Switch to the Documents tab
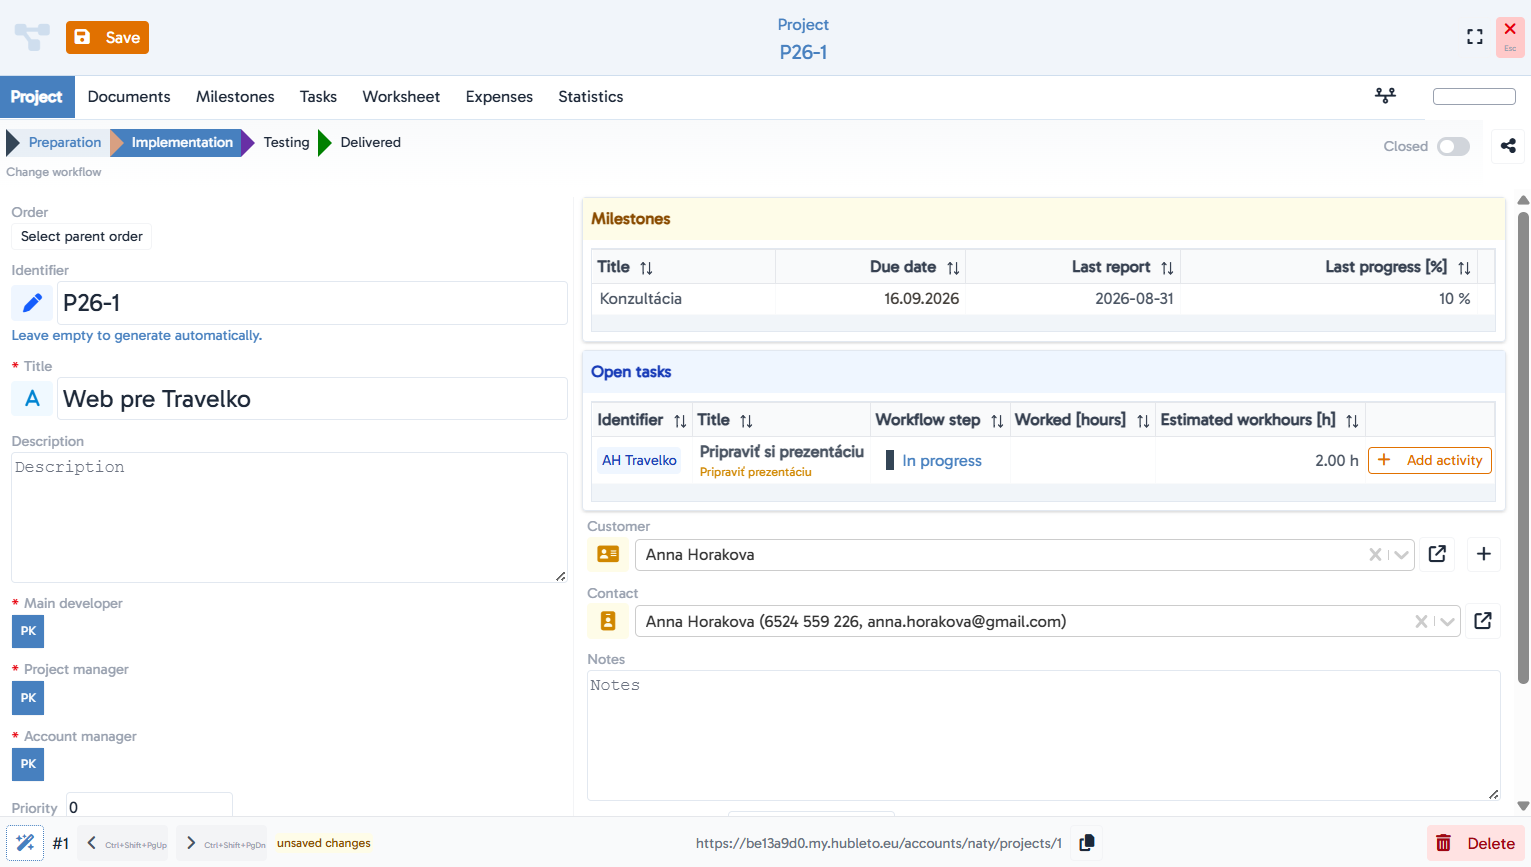The height and width of the screenshot is (867, 1531). point(129,97)
